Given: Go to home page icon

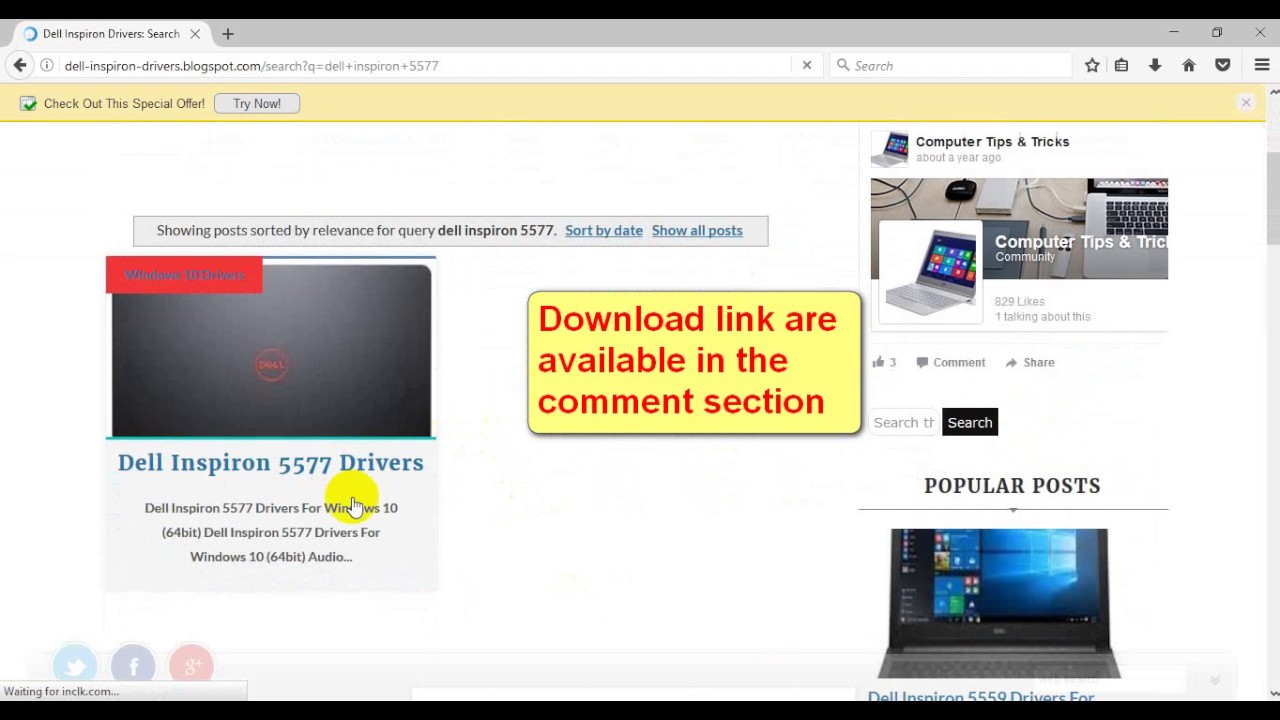Looking at the screenshot, I should (x=1189, y=65).
